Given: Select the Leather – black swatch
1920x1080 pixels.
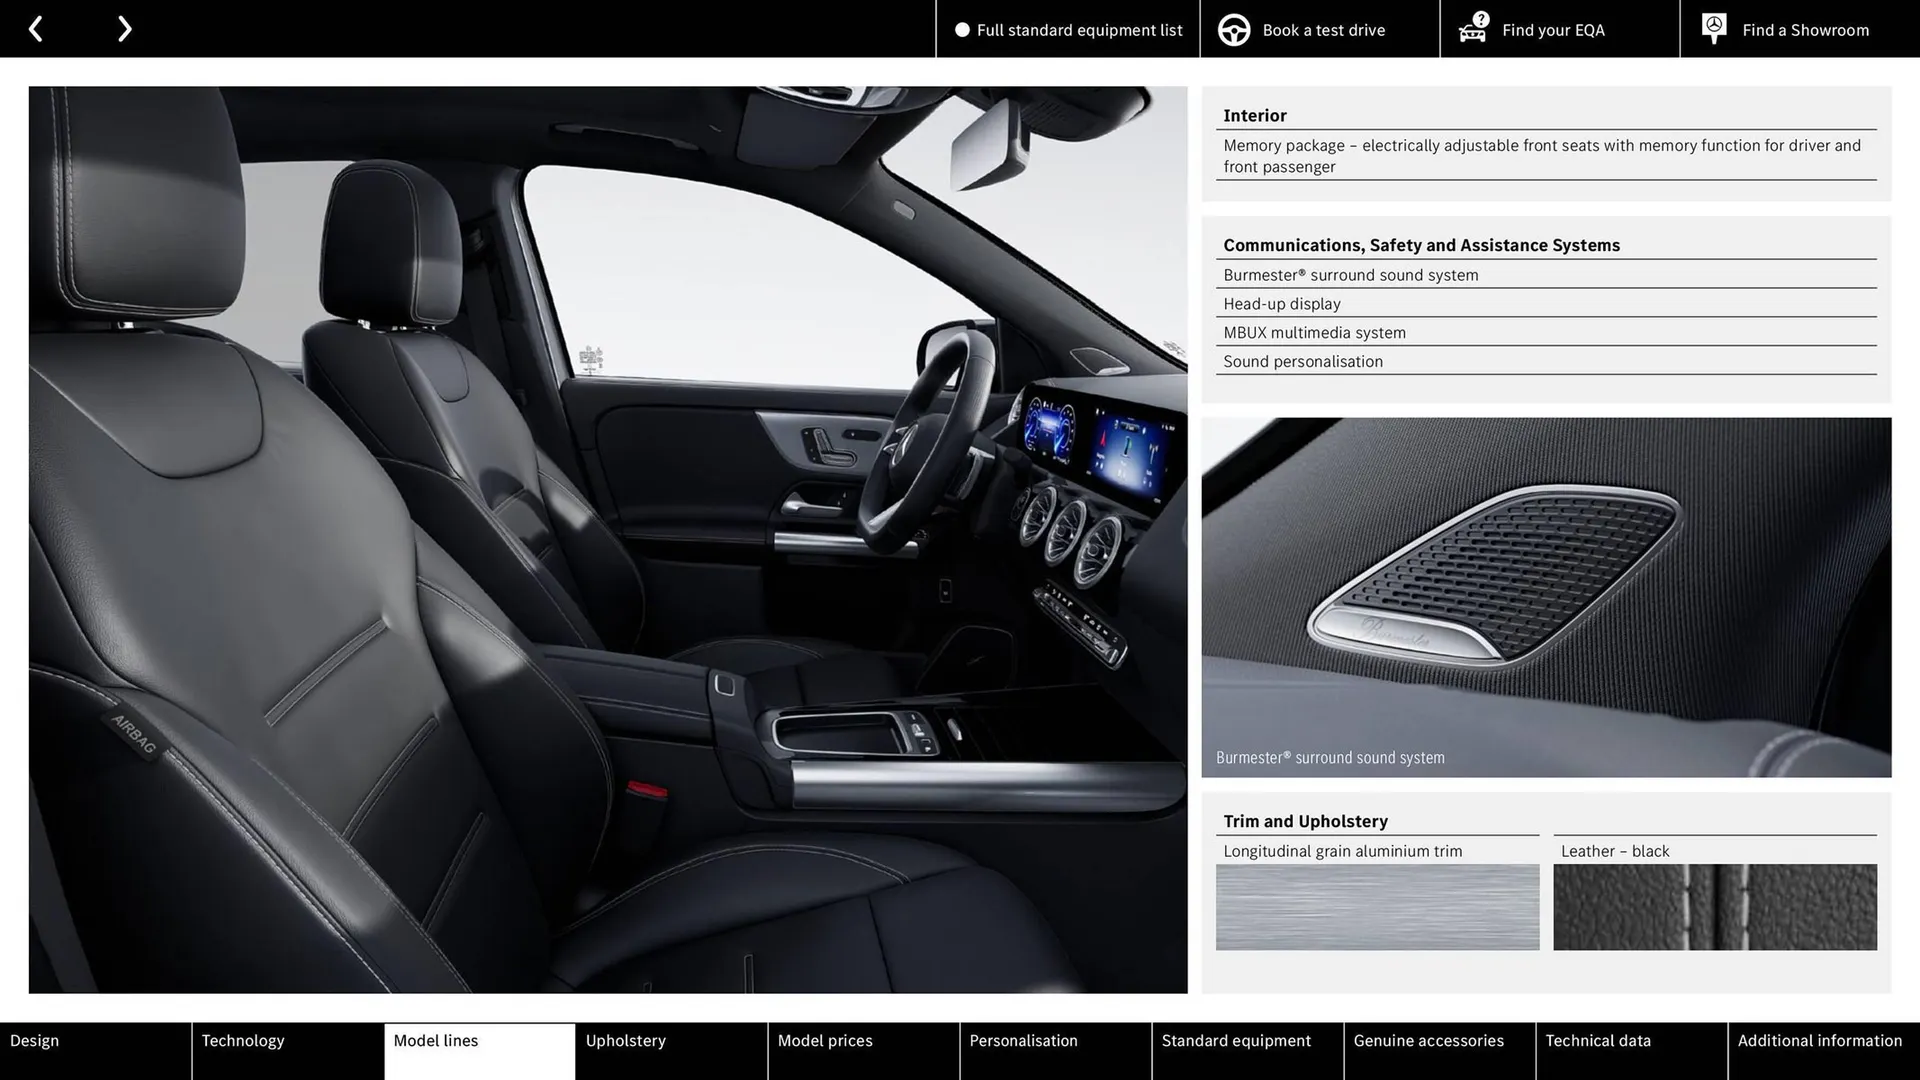Looking at the screenshot, I should pyautogui.click(x=1714, y=907).
